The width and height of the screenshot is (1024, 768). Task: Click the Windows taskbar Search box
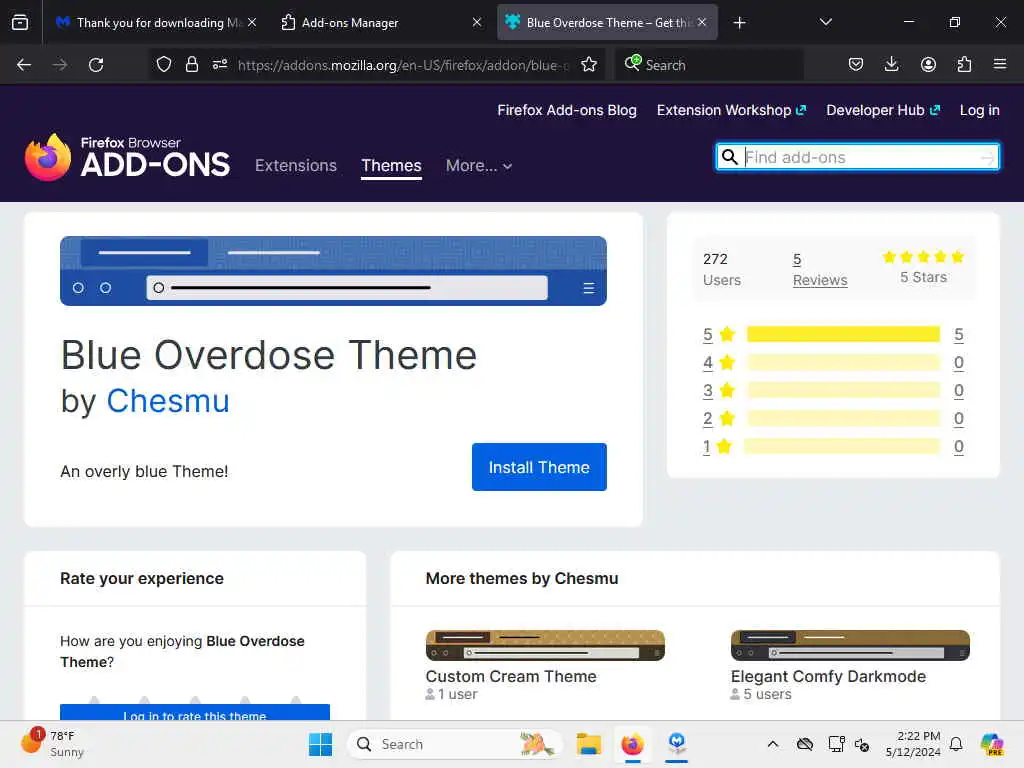[455, 744]
